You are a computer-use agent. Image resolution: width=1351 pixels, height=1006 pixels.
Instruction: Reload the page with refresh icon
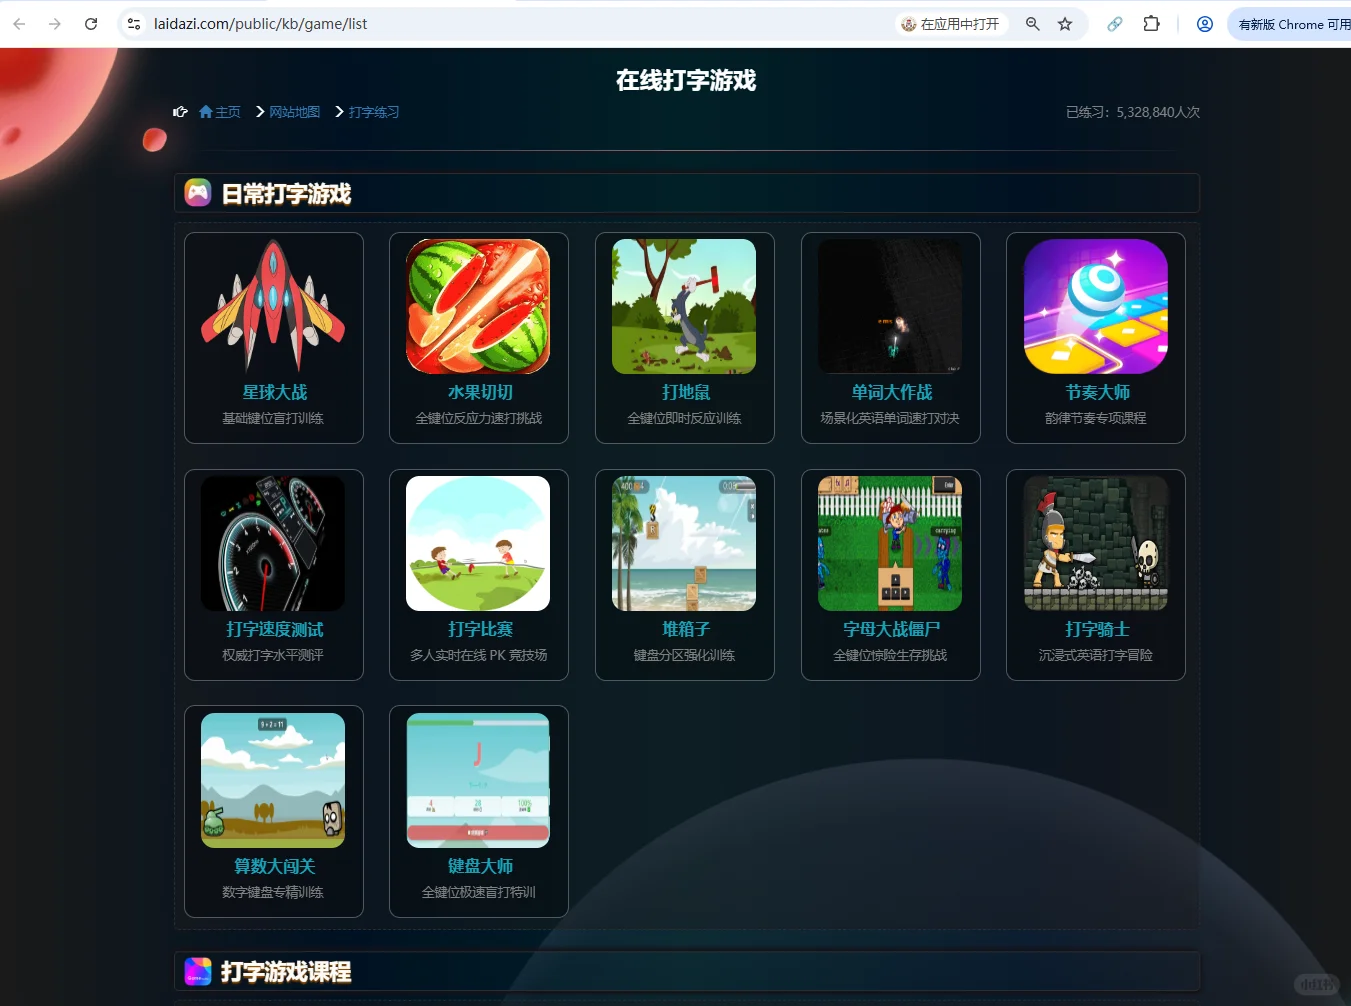91,24
